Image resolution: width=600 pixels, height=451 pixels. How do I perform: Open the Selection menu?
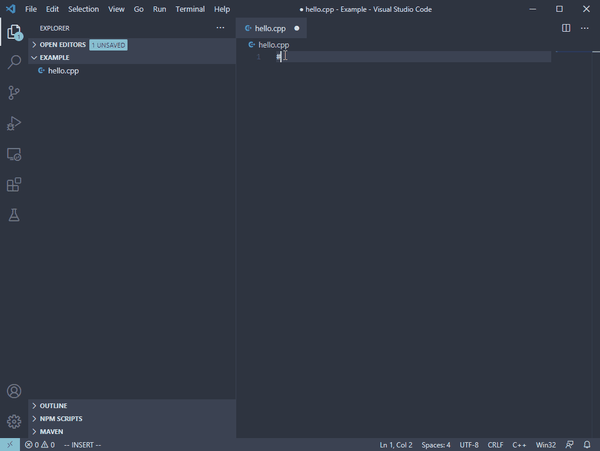pos(83,9)
